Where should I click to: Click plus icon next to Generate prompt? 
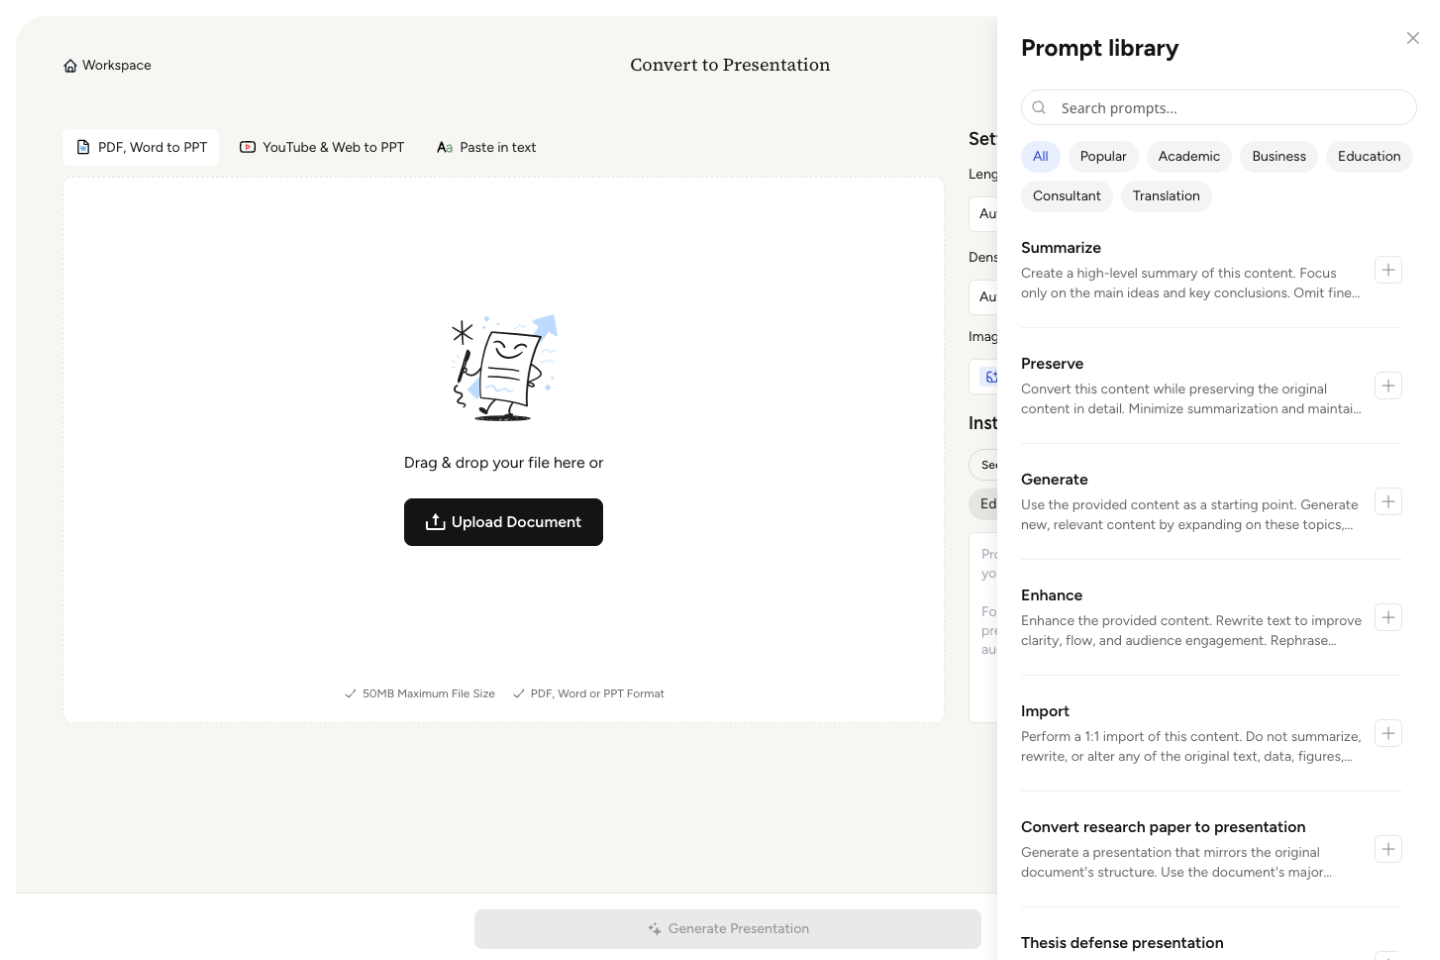tap(1387, 502)
